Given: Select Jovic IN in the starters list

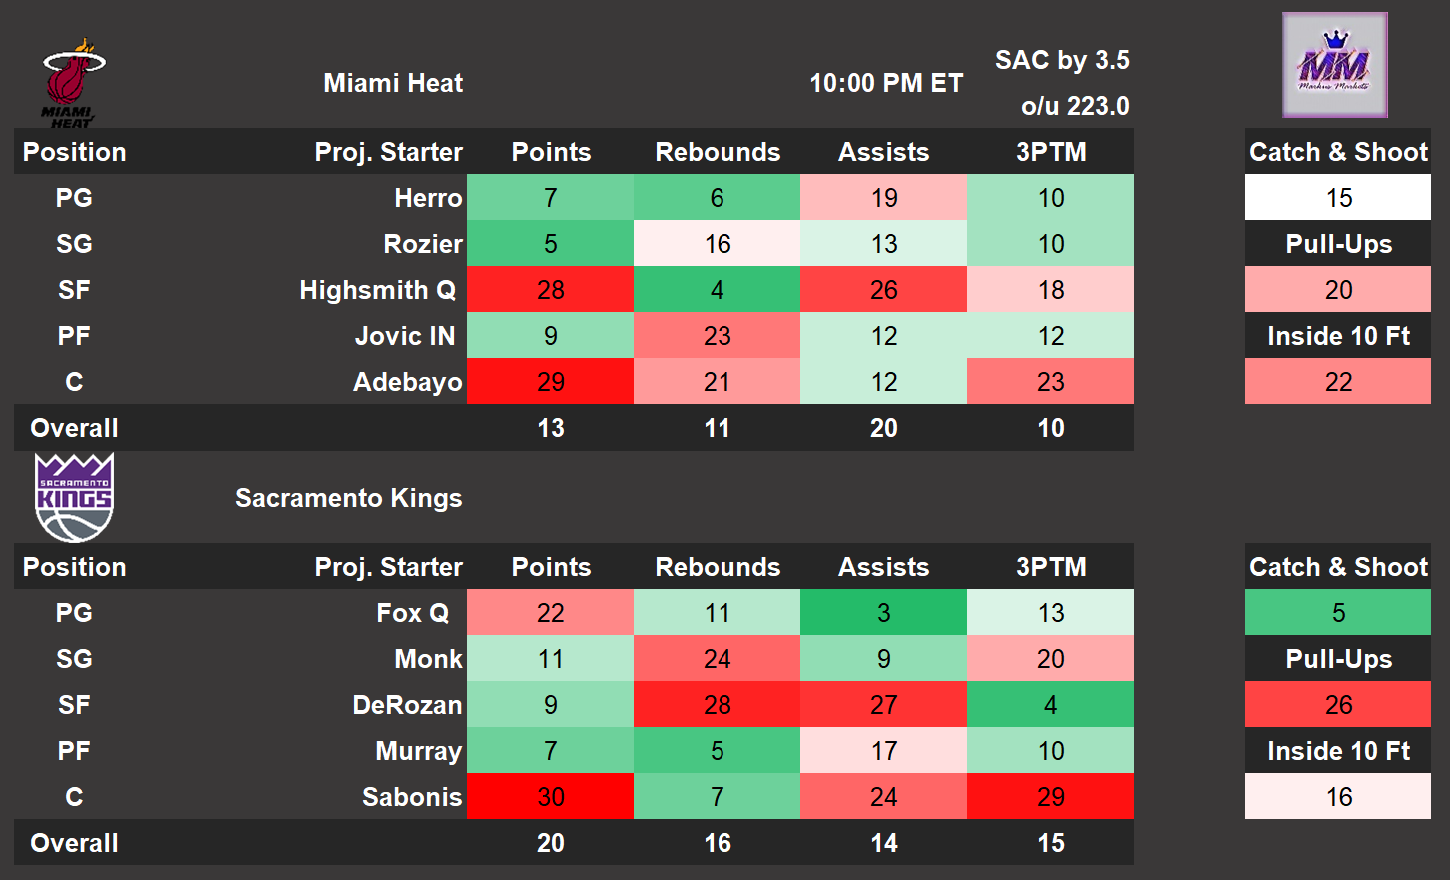Looking at the screenshot, I should click(x=405, y=336).
